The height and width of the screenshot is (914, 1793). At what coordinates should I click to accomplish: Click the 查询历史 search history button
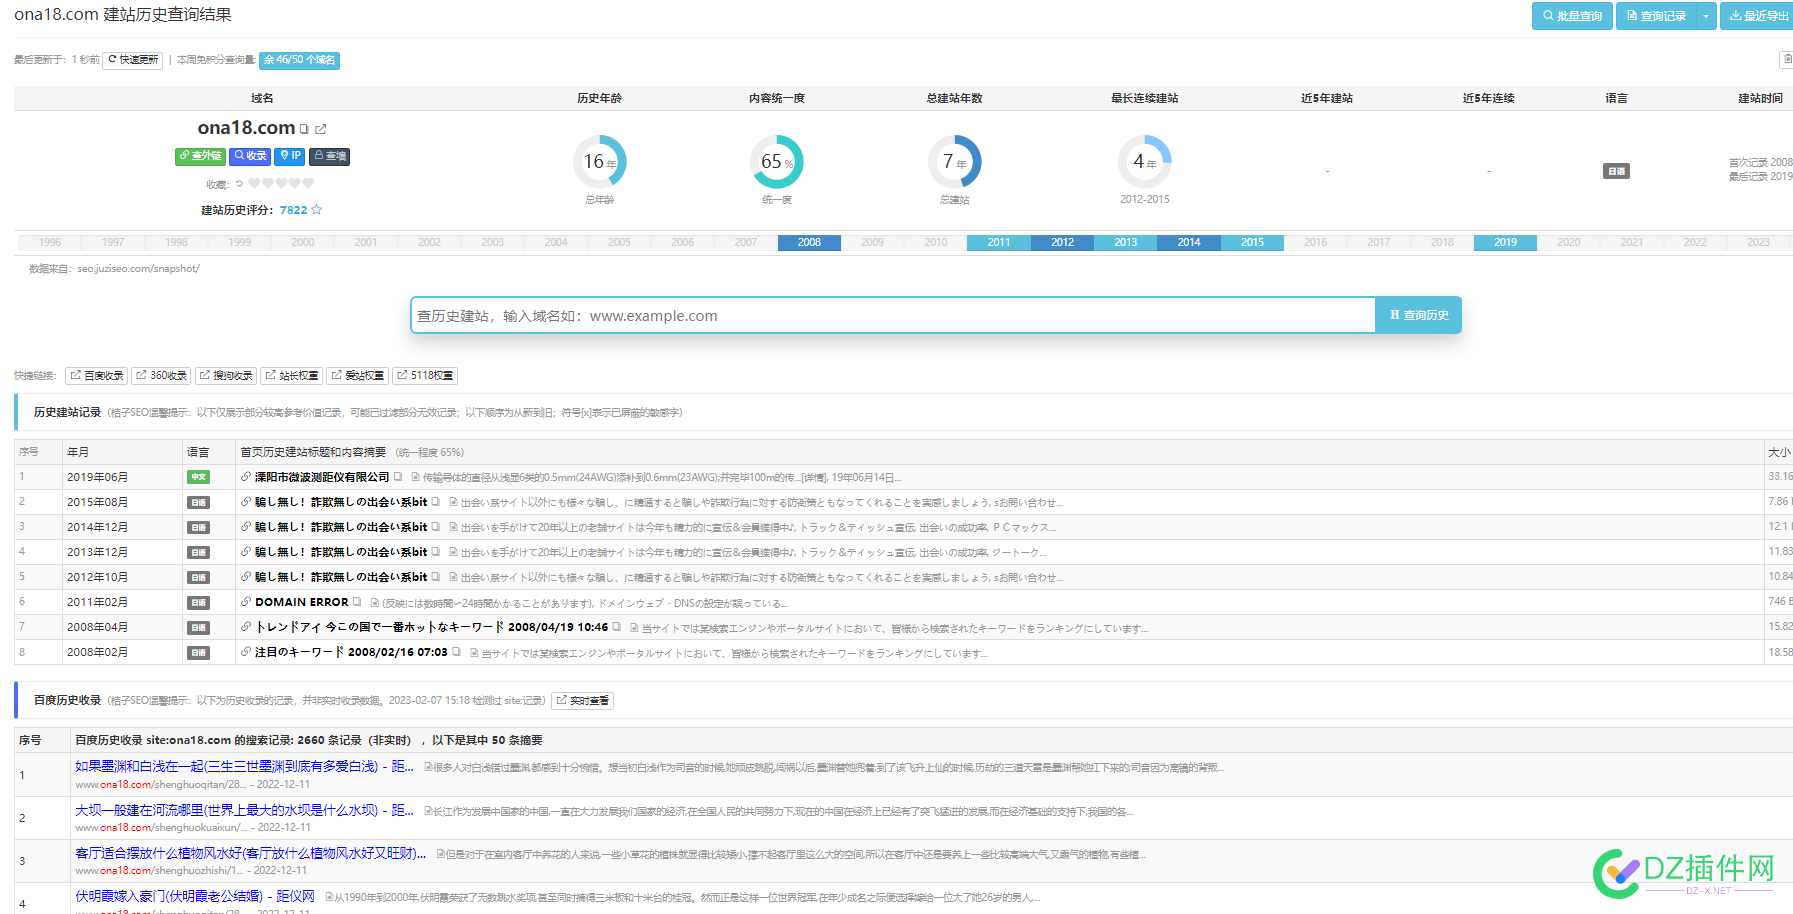[x=1419, y=316]
